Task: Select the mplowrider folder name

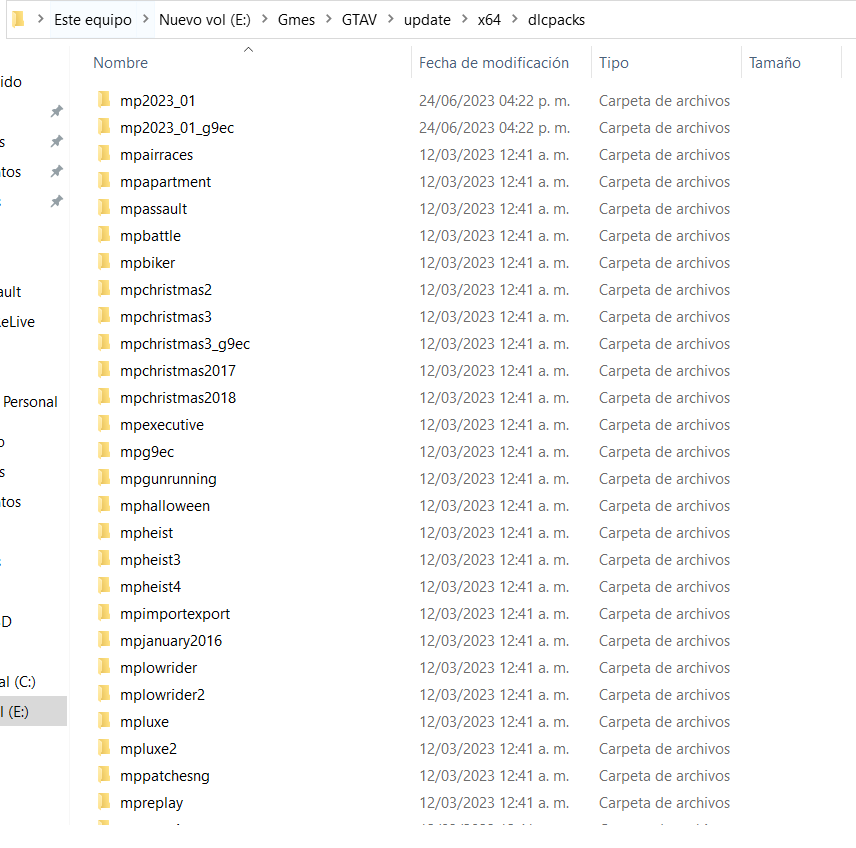Action: coord(158,668)
